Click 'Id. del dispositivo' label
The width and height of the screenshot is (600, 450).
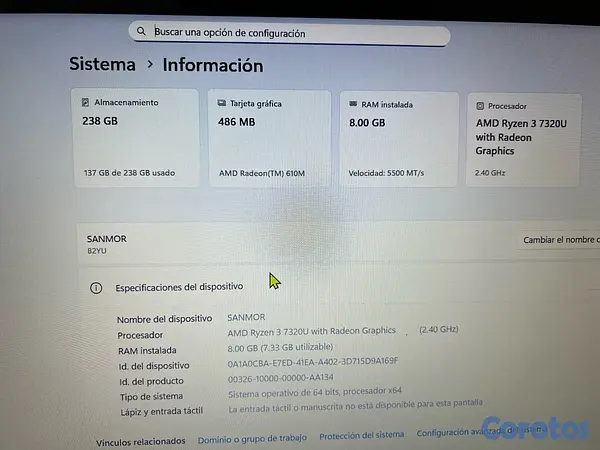pos(154,366)
